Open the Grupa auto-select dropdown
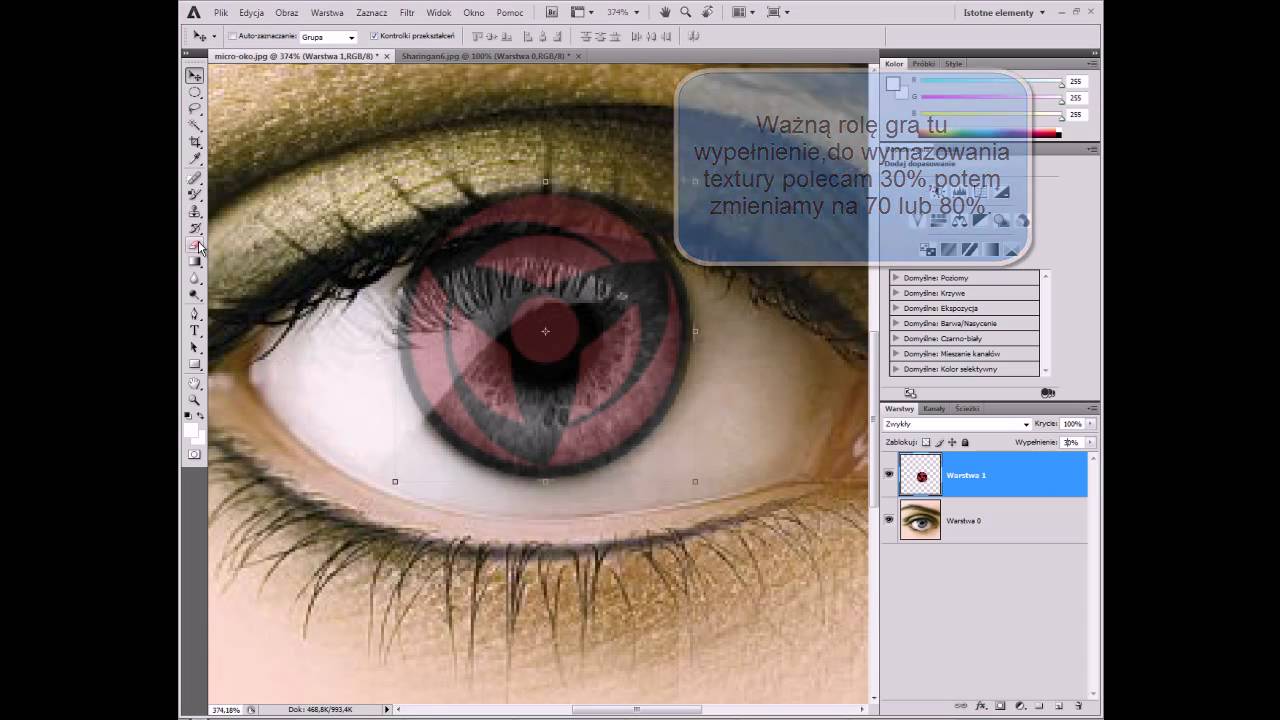 pos(328,37)
